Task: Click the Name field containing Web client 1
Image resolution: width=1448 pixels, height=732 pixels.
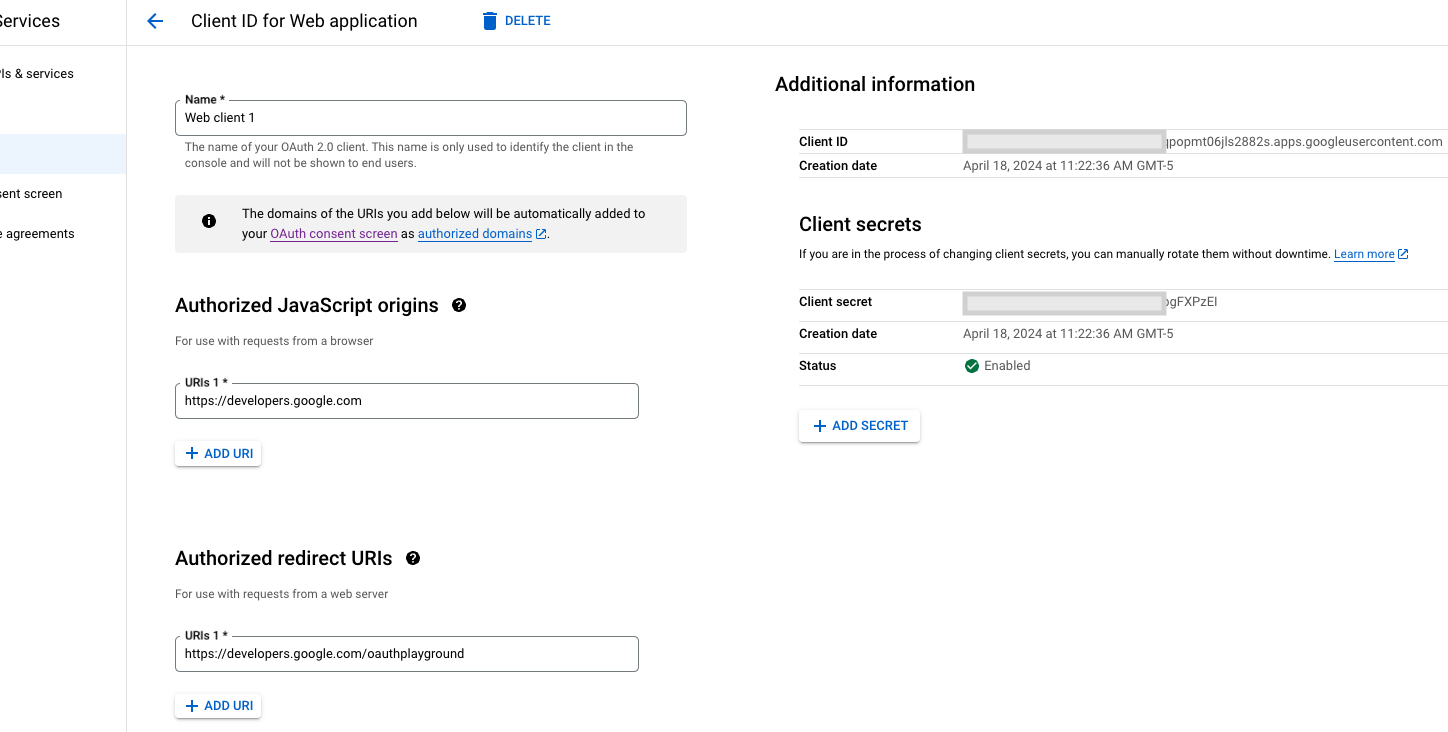Action: click(430, 118)
